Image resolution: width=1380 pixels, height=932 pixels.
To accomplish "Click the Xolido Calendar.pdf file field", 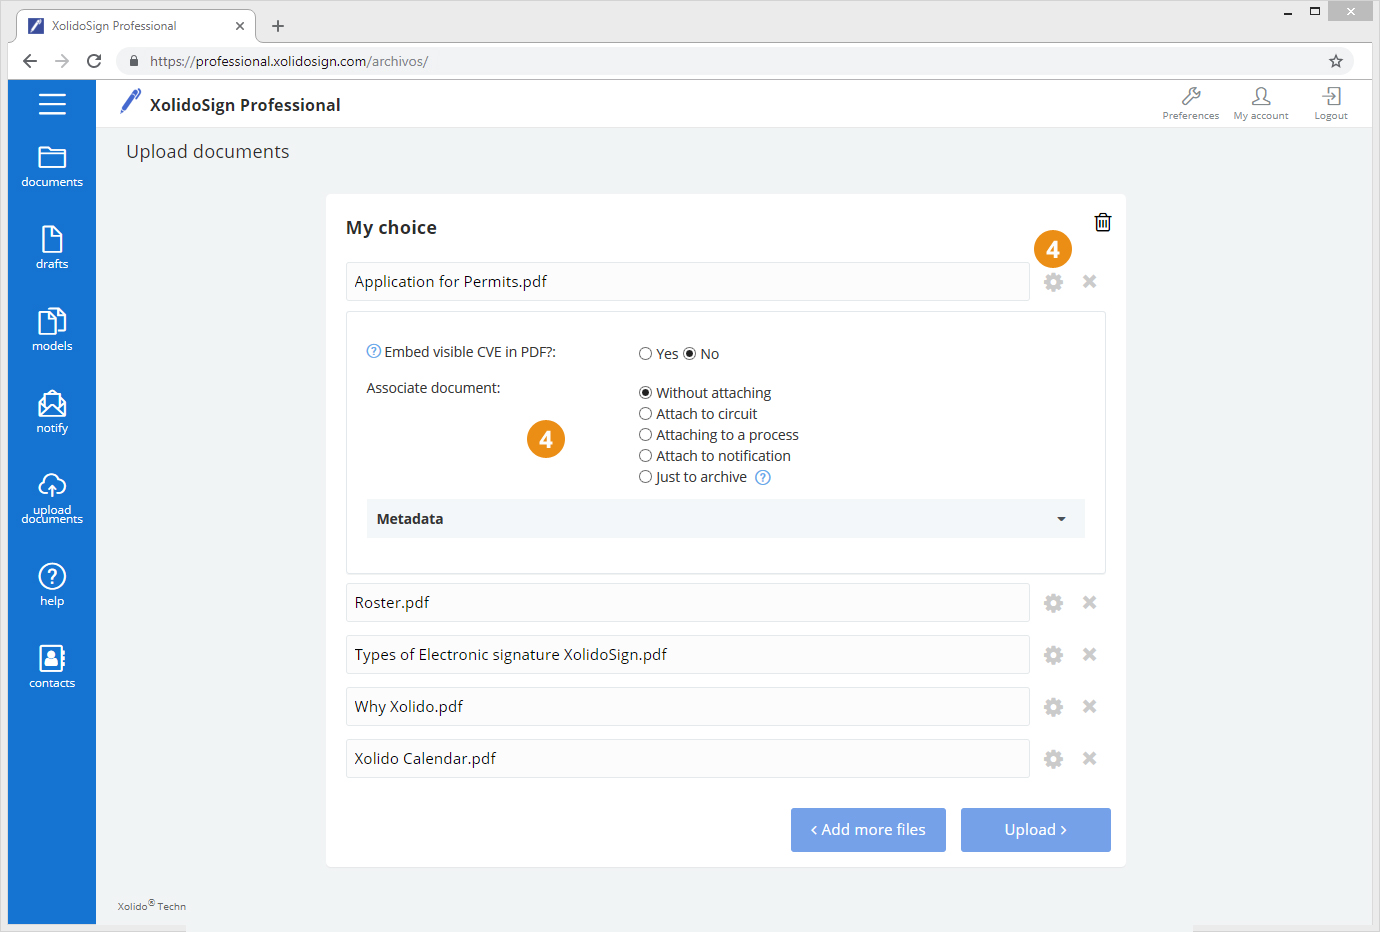I will tap(688, 759).
